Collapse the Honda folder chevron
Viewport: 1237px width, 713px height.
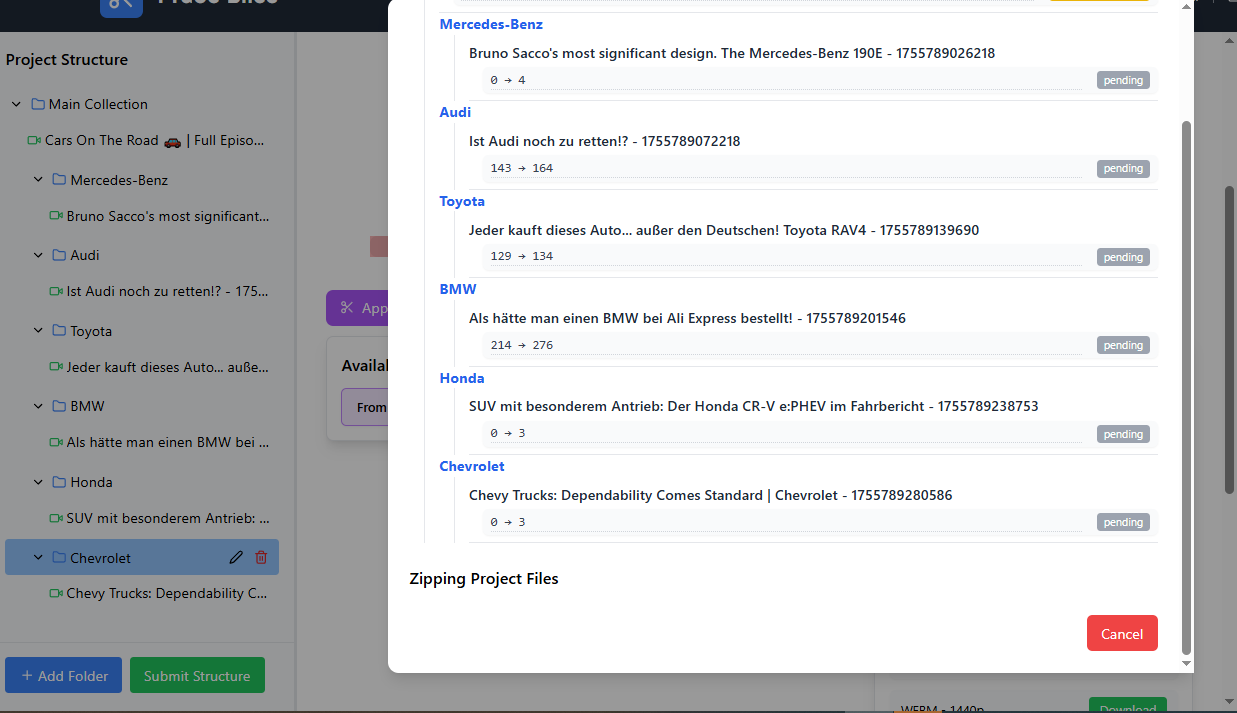[x=38, y=482]
